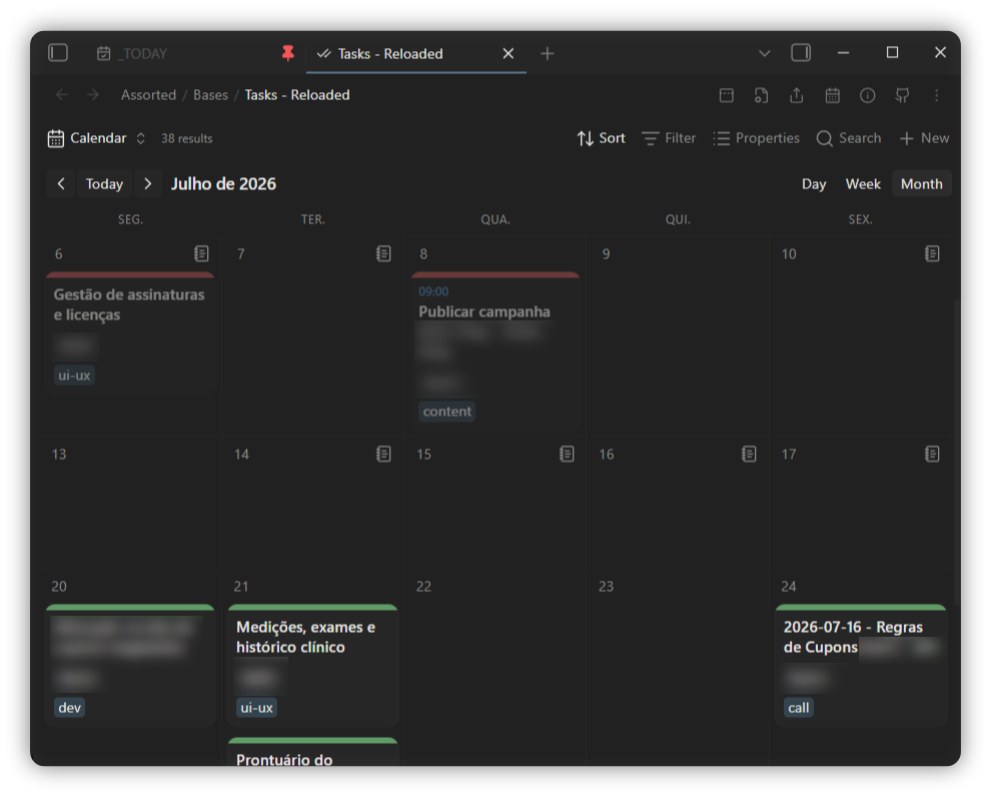Image resolution: width=991 pixels, height=797 pixels.
Task: Click the window-pane icon in header toolbar
Action: pos(727,95)
